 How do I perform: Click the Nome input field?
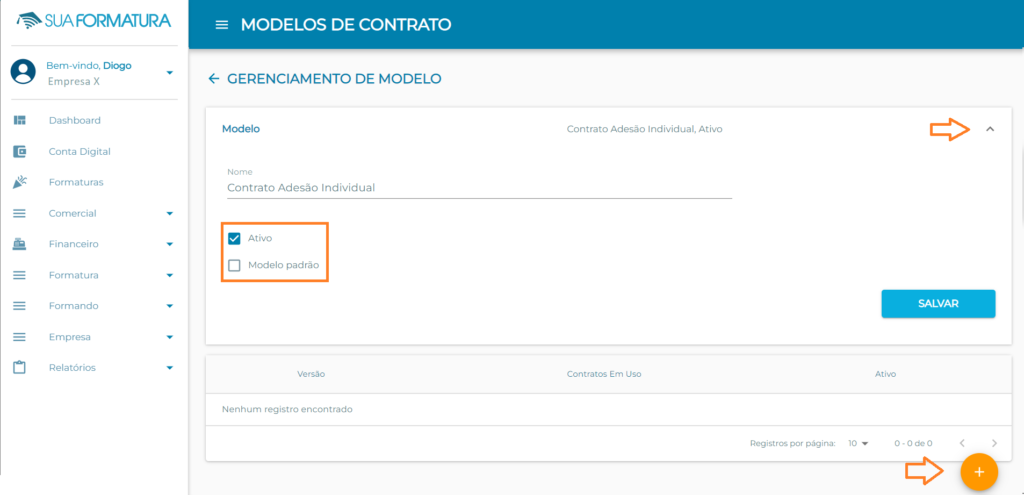tap(479, 187)
